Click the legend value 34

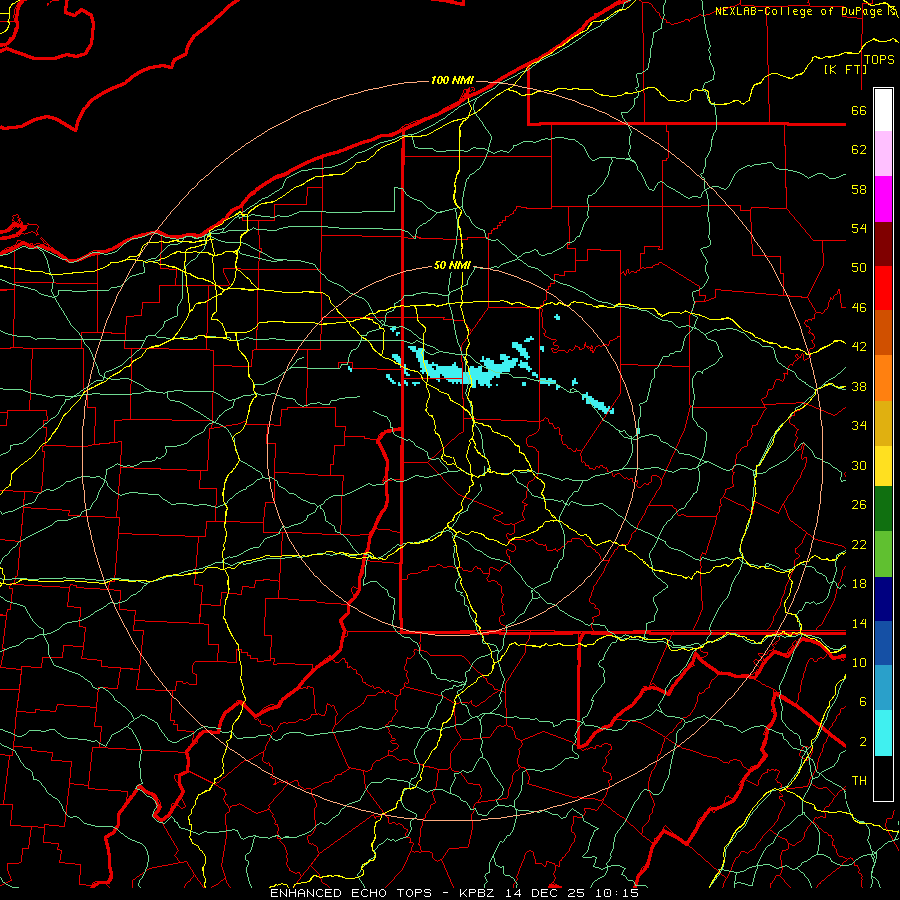[x=859, y=425]
